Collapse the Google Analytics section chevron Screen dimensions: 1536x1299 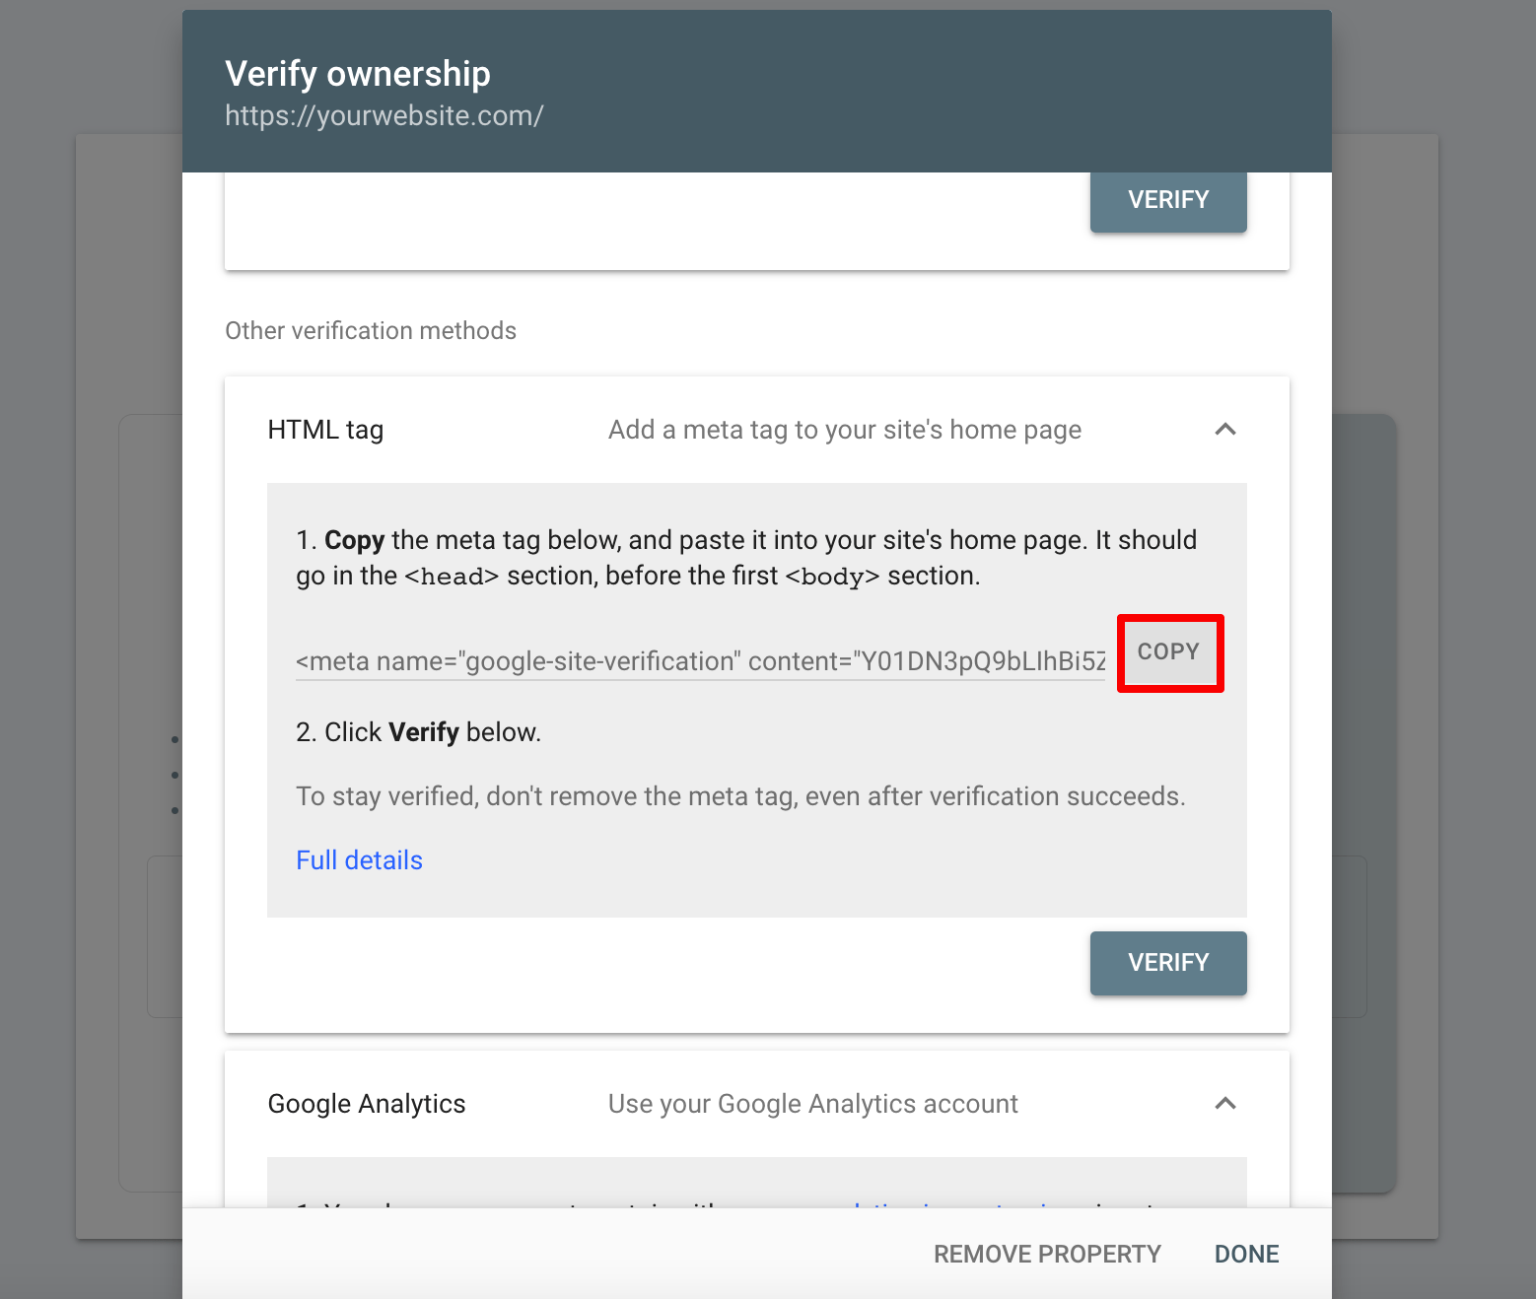tap(1226, 1103)
